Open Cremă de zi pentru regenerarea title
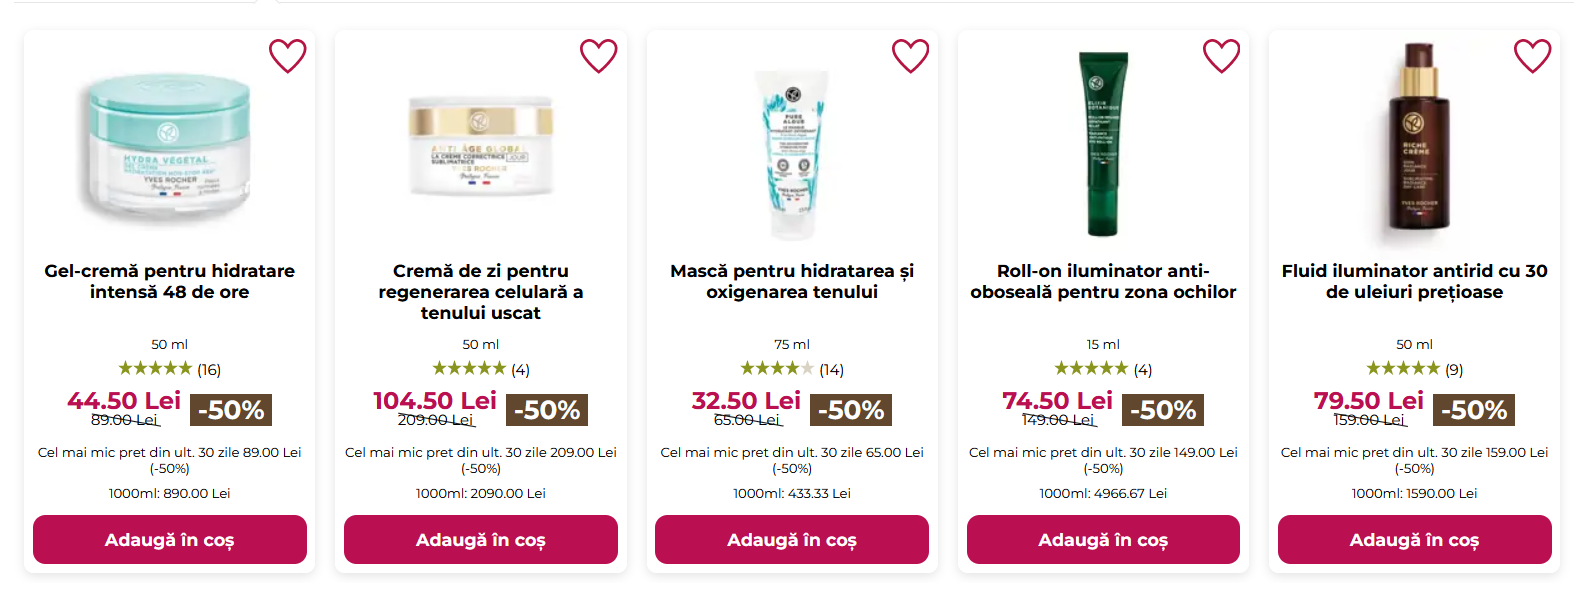Screen dimensions: 1581x603 pyautogui.click(x=481, y=292)
